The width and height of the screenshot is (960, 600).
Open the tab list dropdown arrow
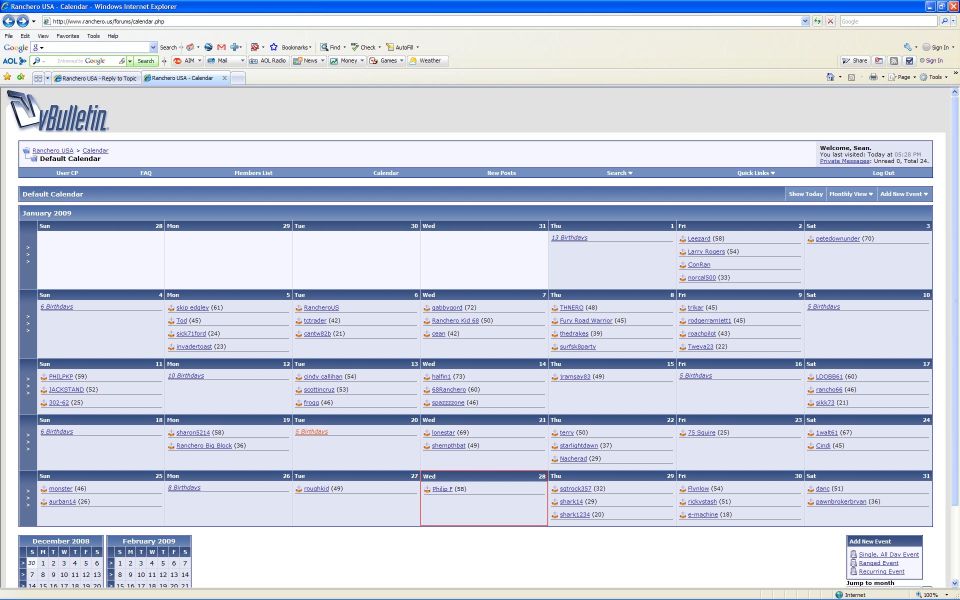(47, 78)
